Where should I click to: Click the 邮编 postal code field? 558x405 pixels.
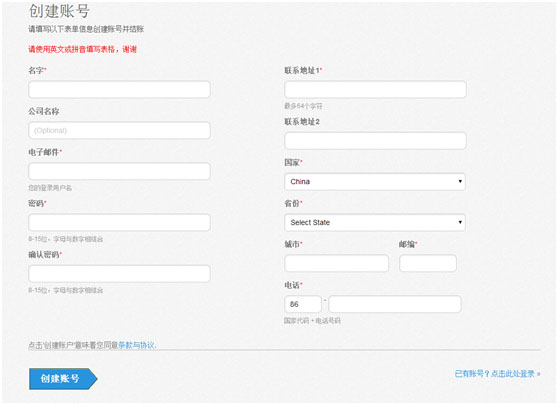(428, 263)
